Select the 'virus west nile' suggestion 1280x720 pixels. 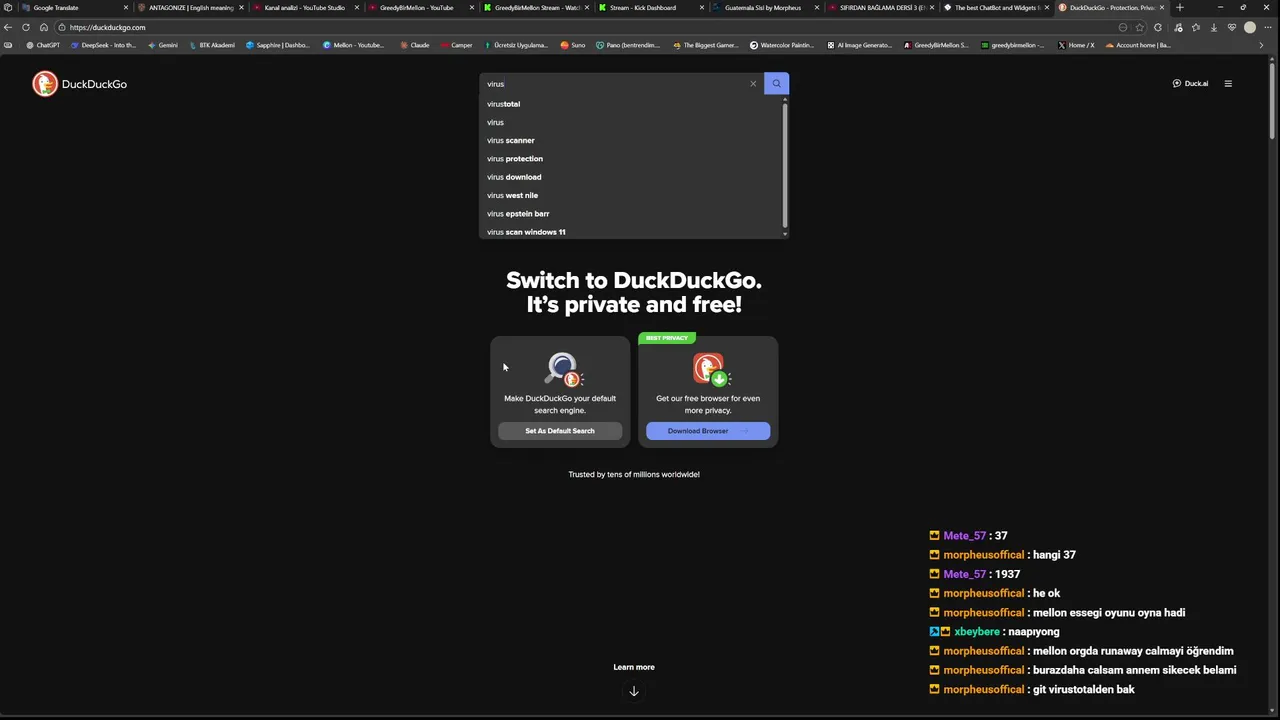(x=632, y=195)
